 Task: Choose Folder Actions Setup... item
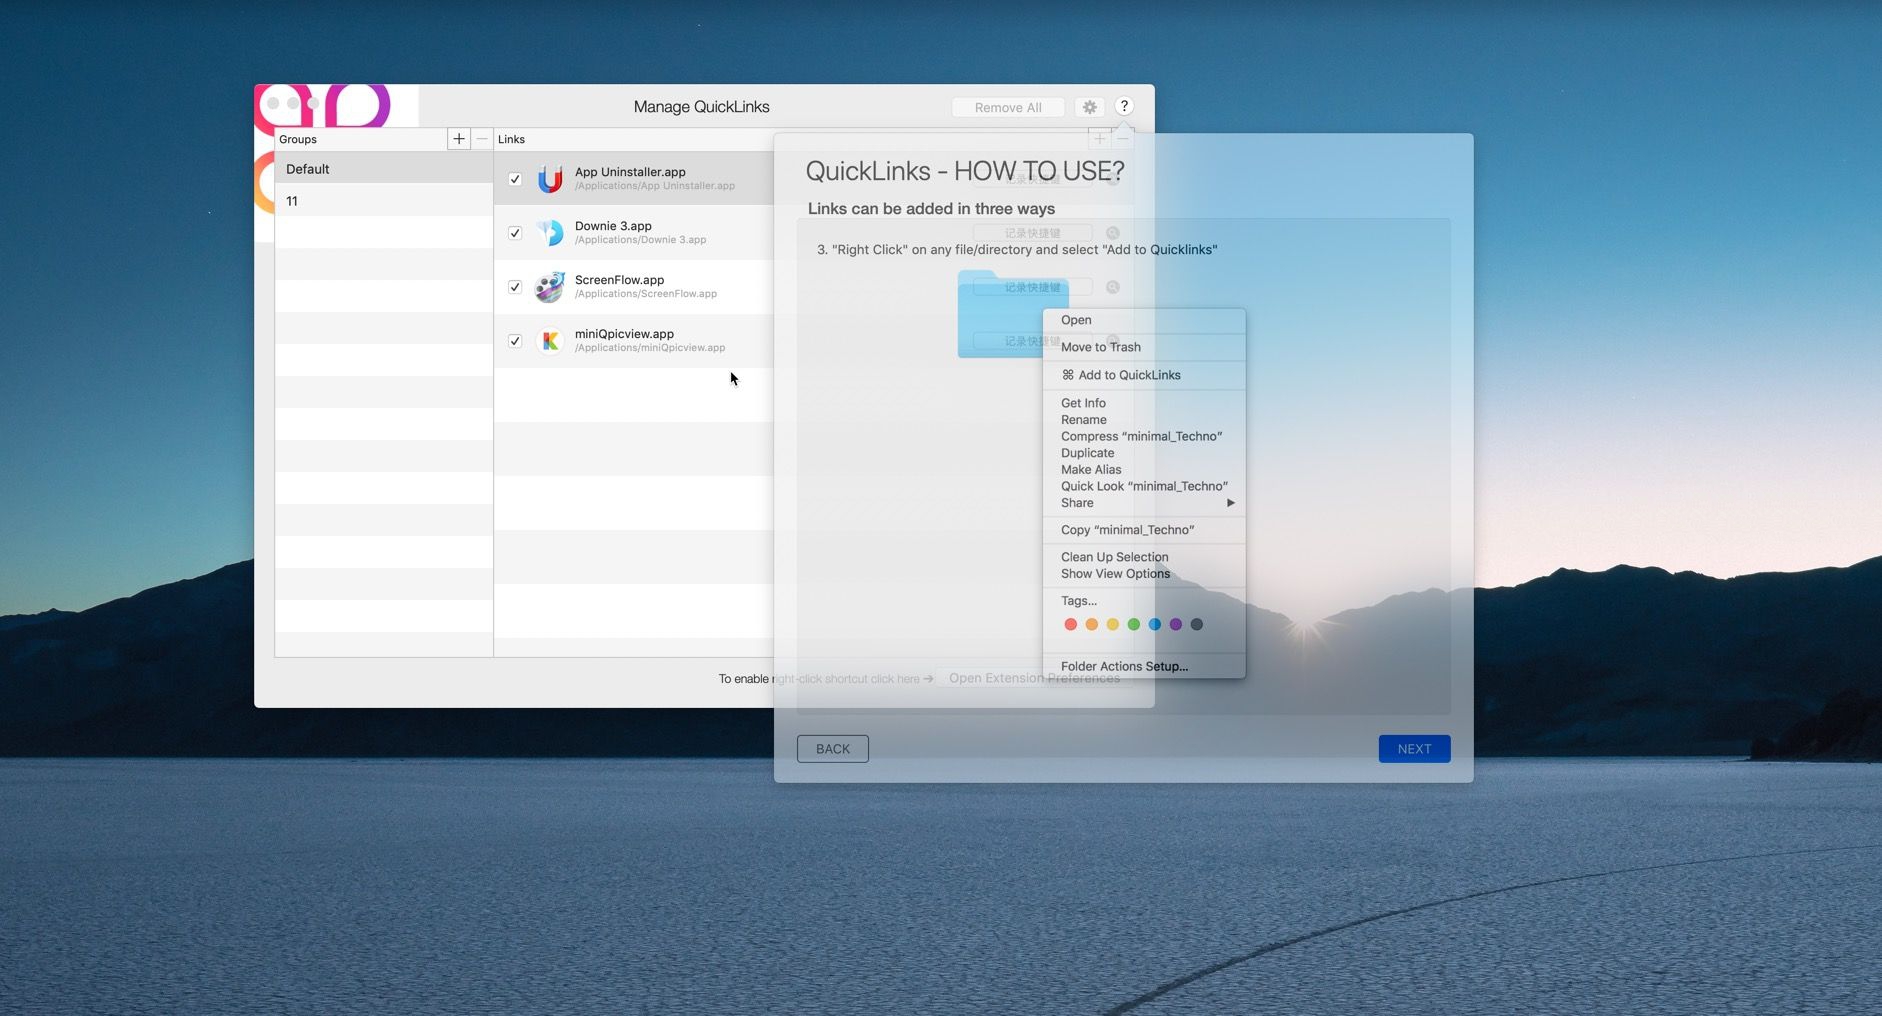[1144, 666]
